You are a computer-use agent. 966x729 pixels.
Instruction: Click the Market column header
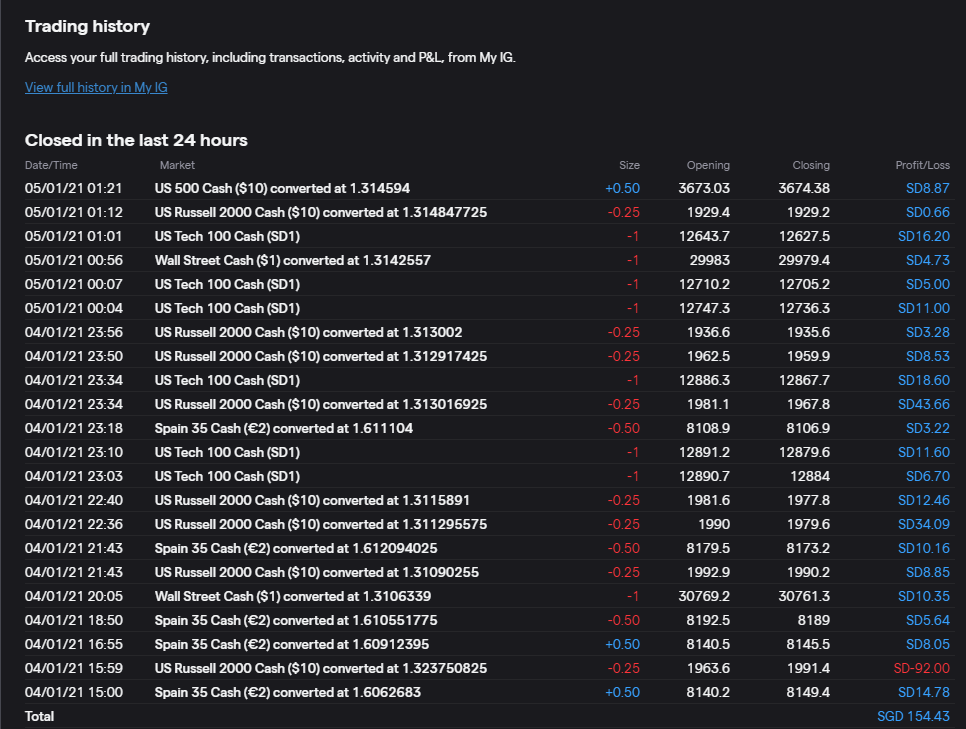click(177, 165)
